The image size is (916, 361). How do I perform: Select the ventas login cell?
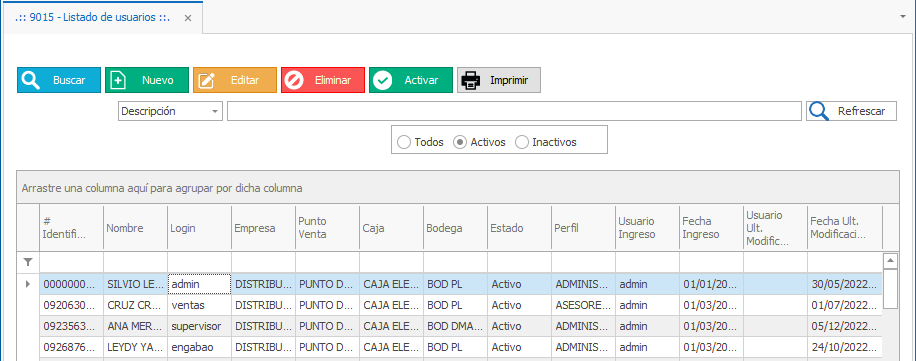tap(199, 305)
